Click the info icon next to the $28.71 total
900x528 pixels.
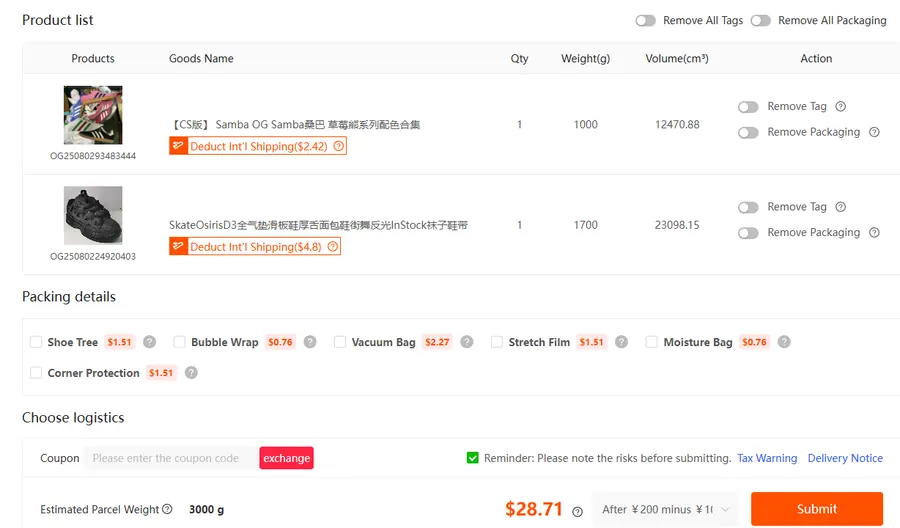click(577, 511)
